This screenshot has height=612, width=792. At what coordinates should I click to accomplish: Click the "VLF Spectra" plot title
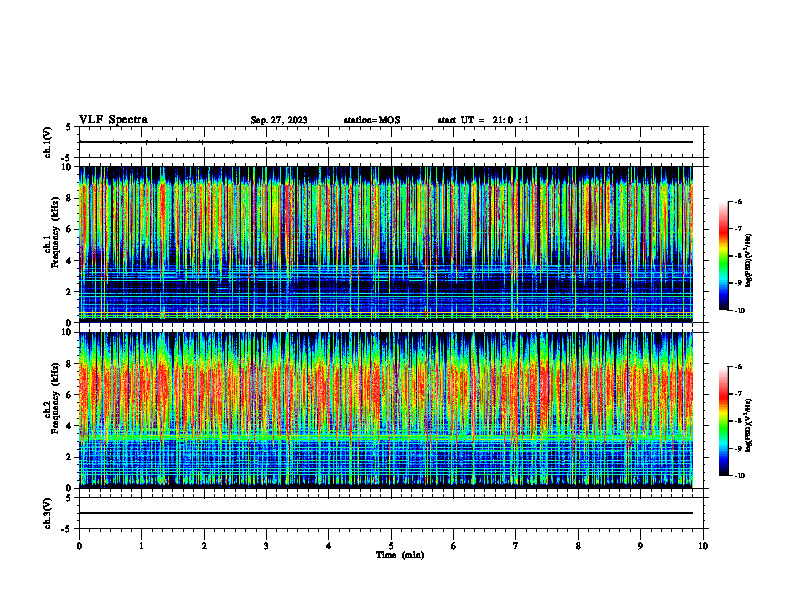[113, 120]
